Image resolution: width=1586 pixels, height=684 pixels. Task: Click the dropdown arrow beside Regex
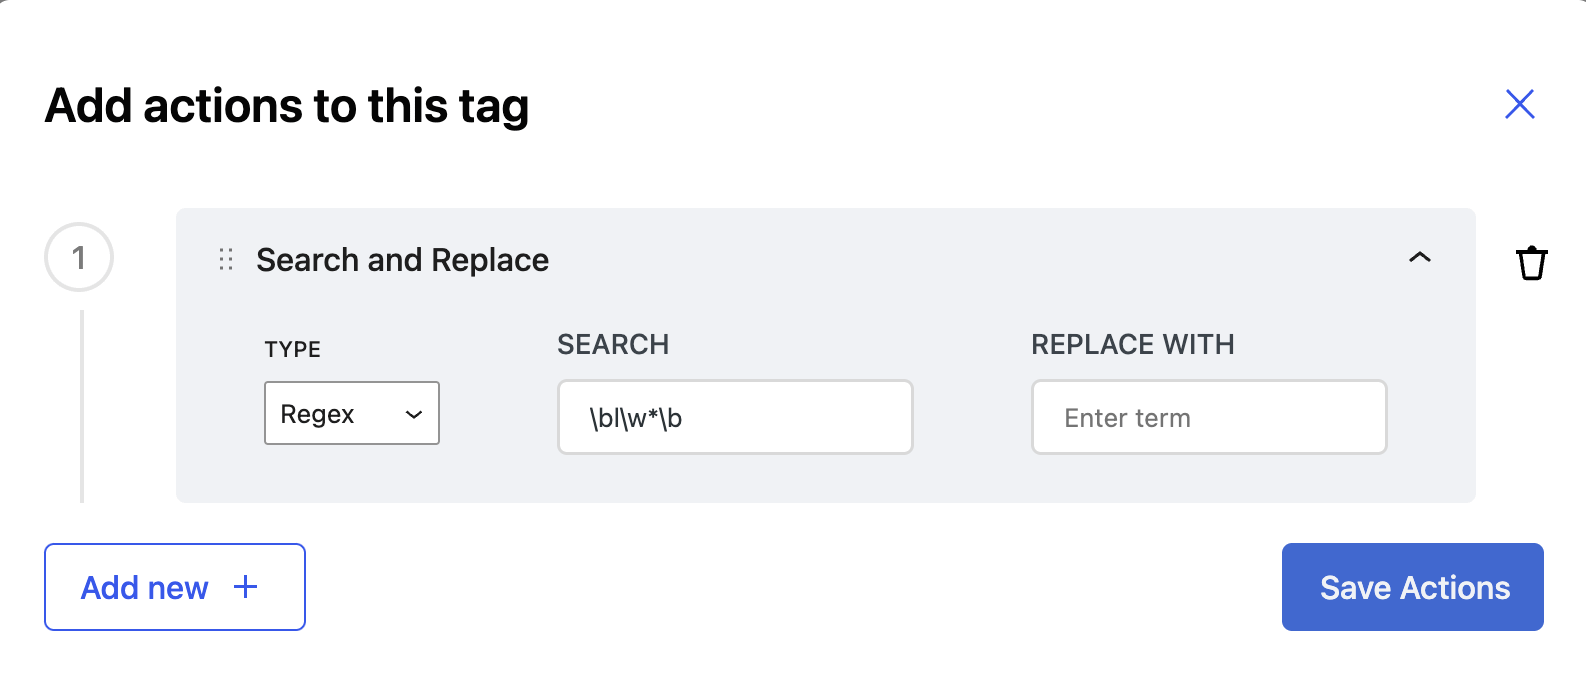click(x=413, y=413)
